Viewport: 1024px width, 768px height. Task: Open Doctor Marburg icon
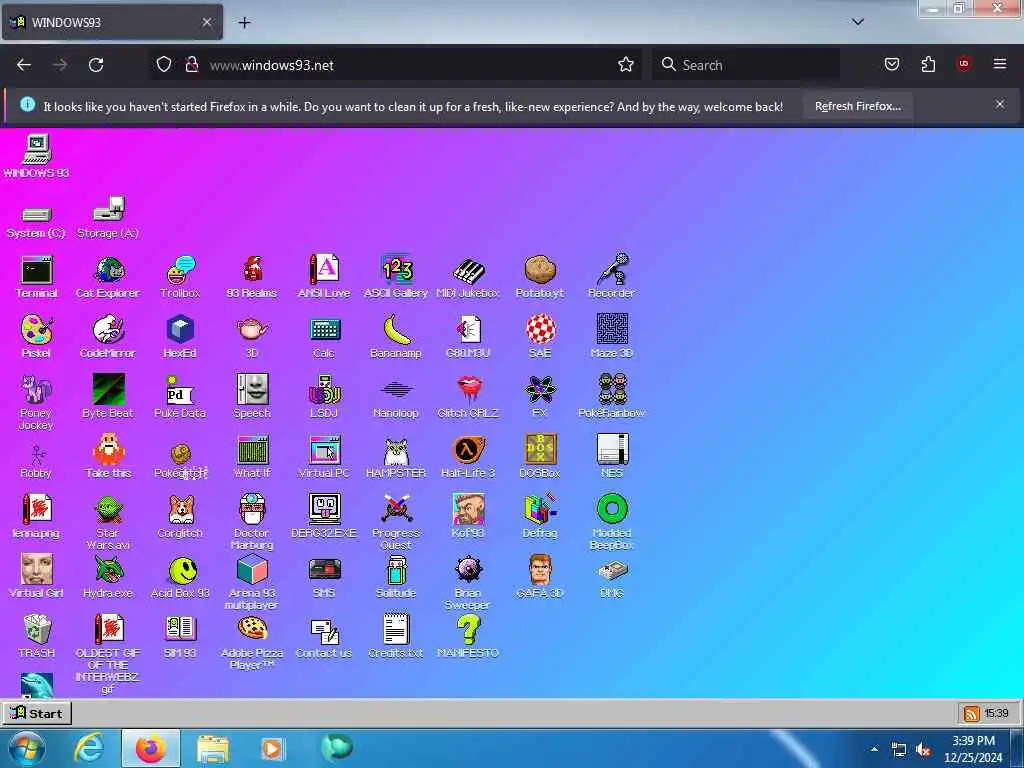click(252, 522)
